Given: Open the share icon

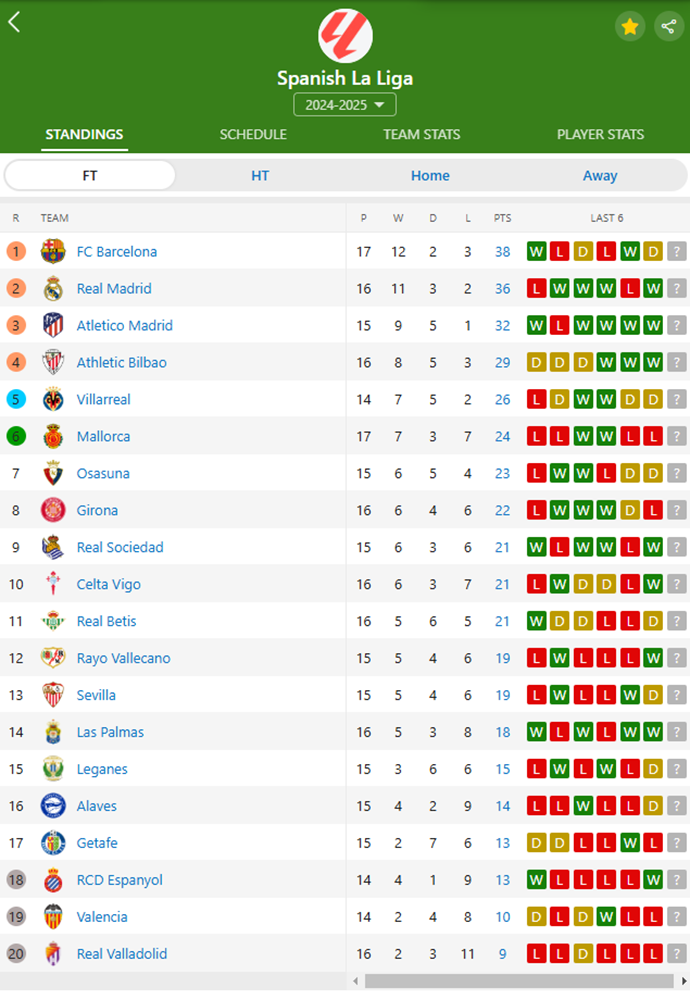Looking at the screenshot, I should coord(668,26).
